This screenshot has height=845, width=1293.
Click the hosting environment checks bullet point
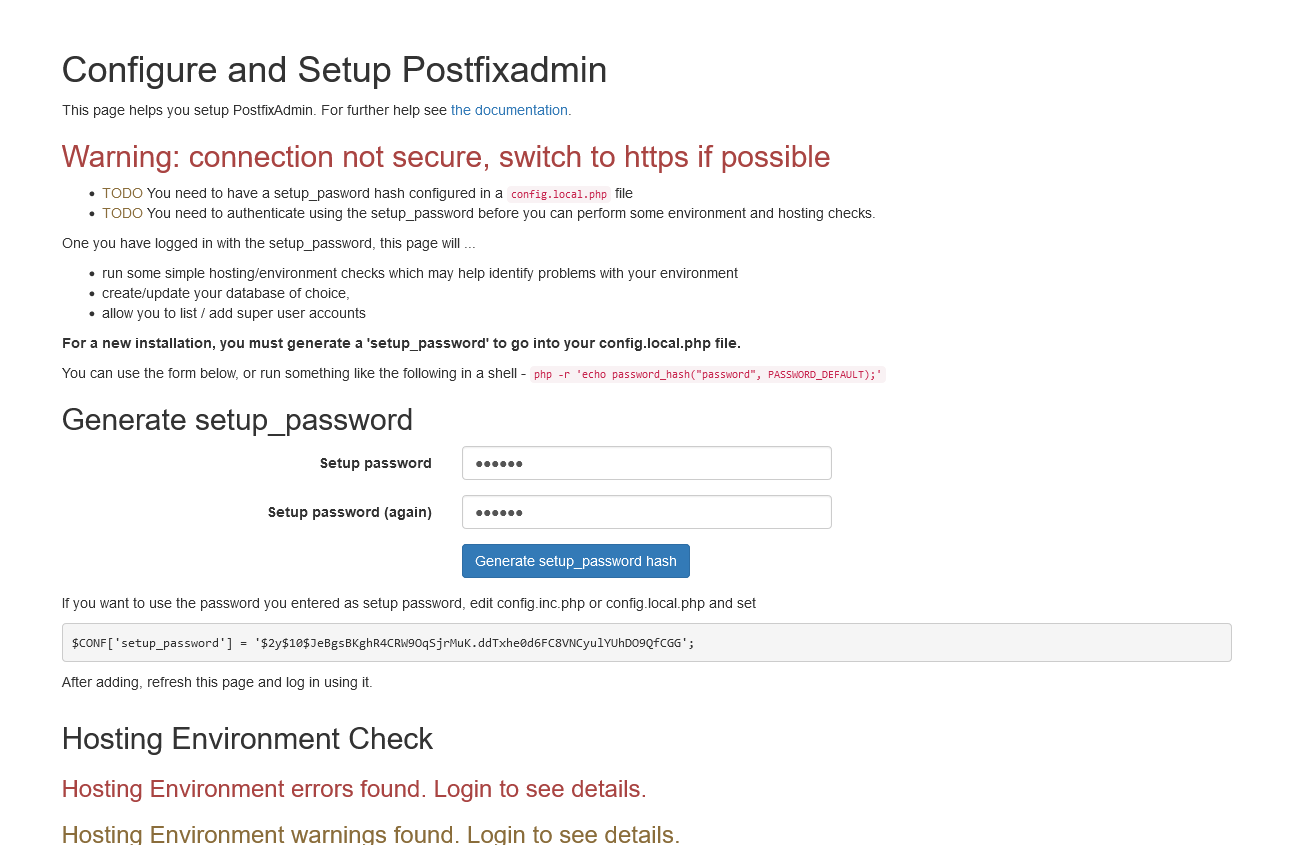[x=420, y=273]
